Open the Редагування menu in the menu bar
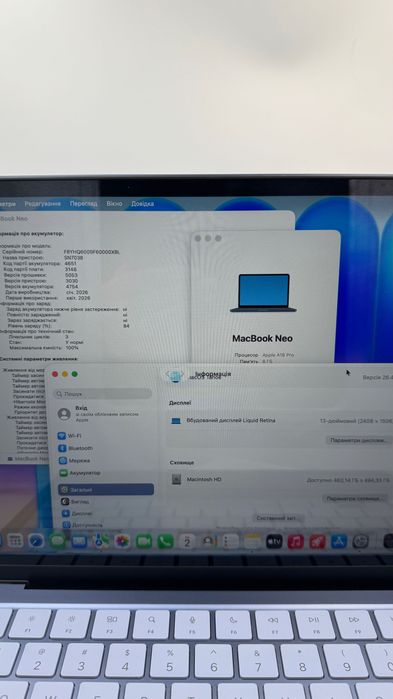The image size is (393, 699). 42,204
